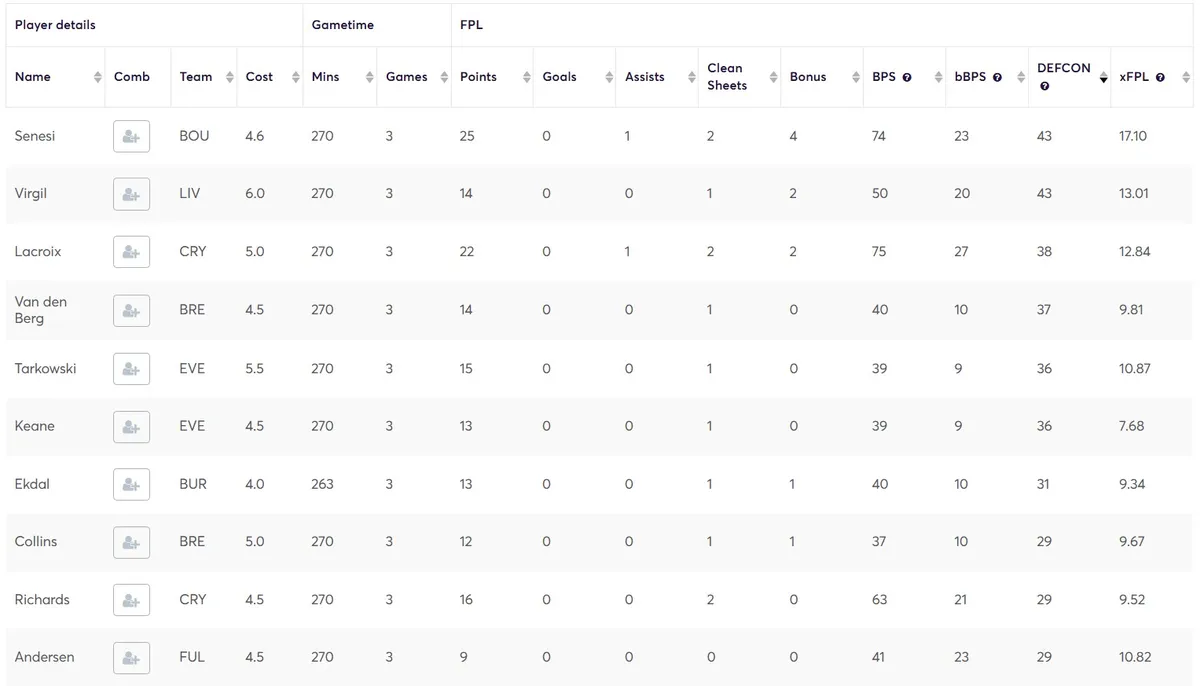Click Richards' BPS value 63
Screen dimensions: 1200x686
(x=880, y=600)
